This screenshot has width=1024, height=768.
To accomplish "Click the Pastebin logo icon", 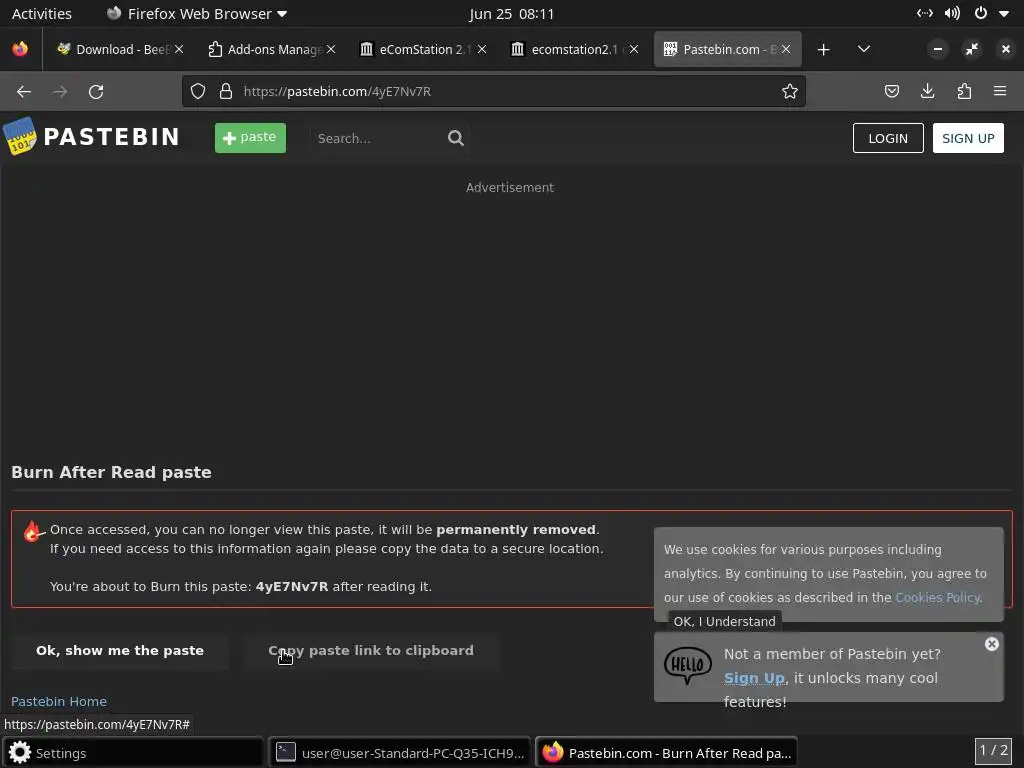I will click(20, 136).
